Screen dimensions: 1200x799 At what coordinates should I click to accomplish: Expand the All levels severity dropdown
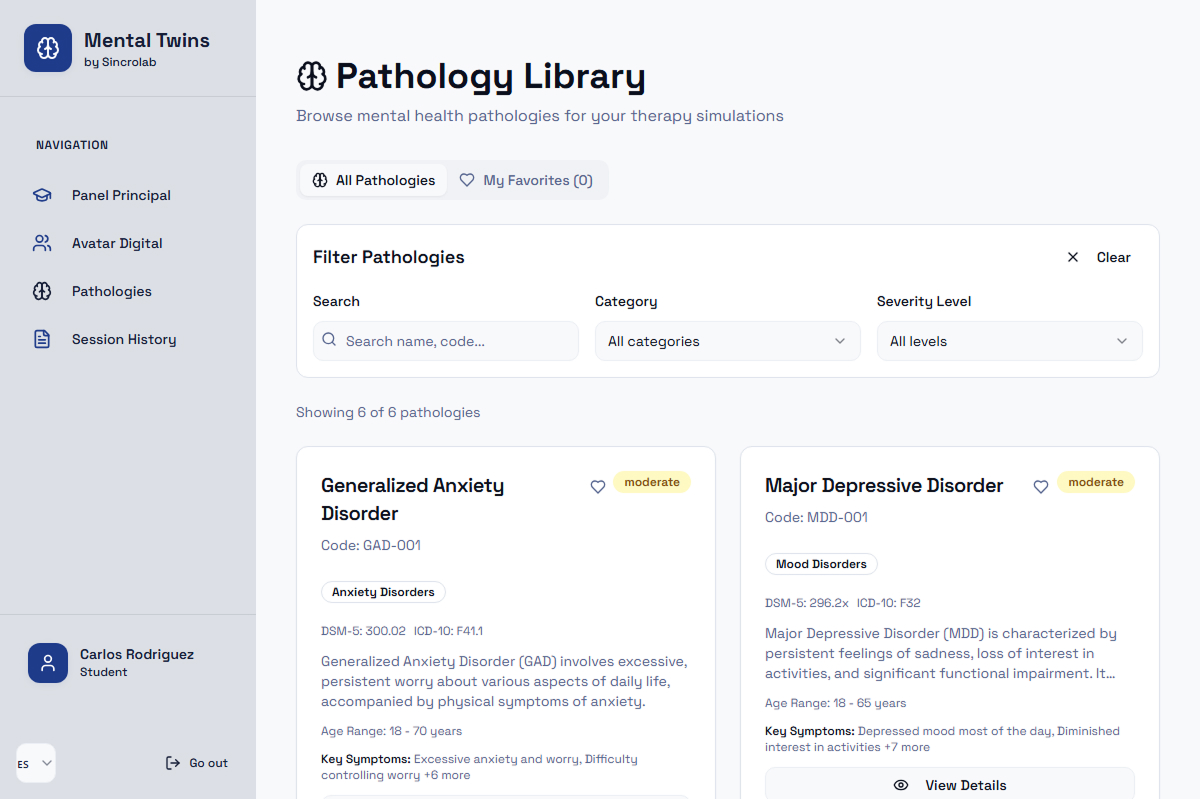point(1009,341)
